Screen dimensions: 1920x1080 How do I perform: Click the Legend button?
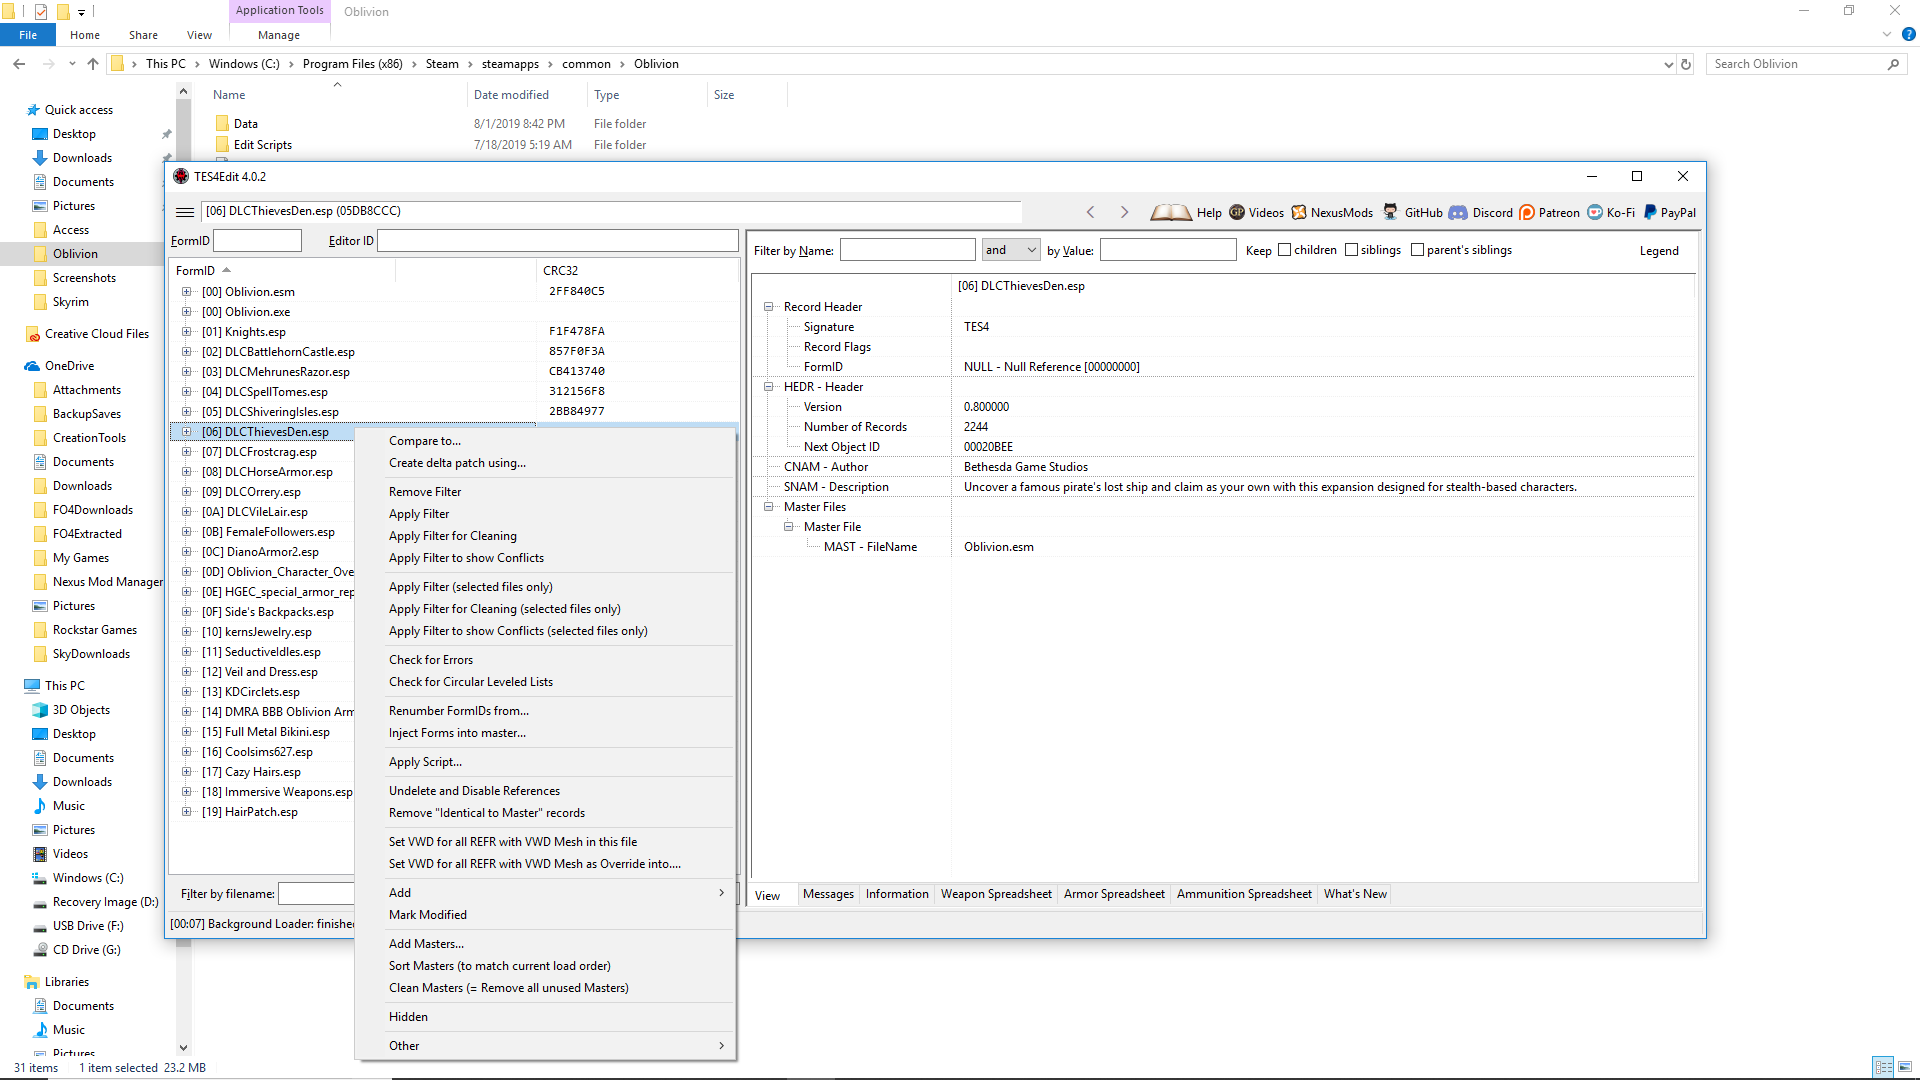pos(1659,251)
